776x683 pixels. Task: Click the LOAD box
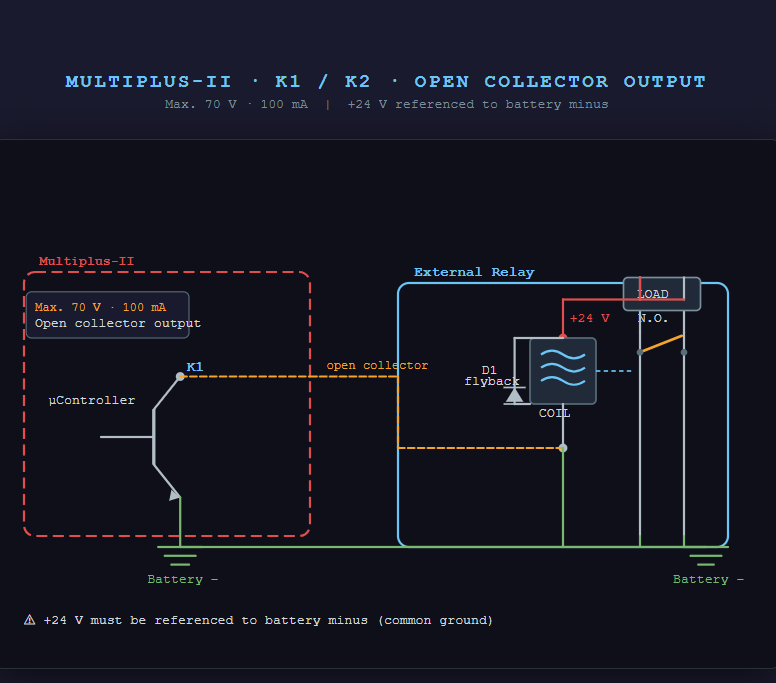coord(662,294)
